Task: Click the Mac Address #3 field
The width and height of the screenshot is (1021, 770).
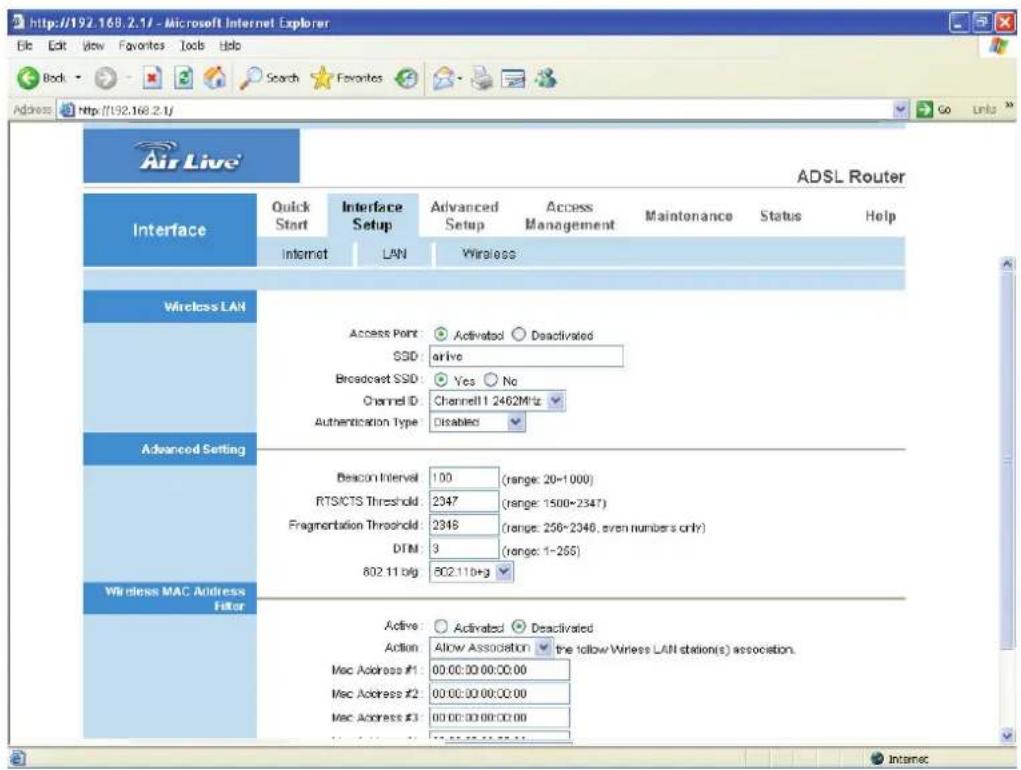Action: 499,717
